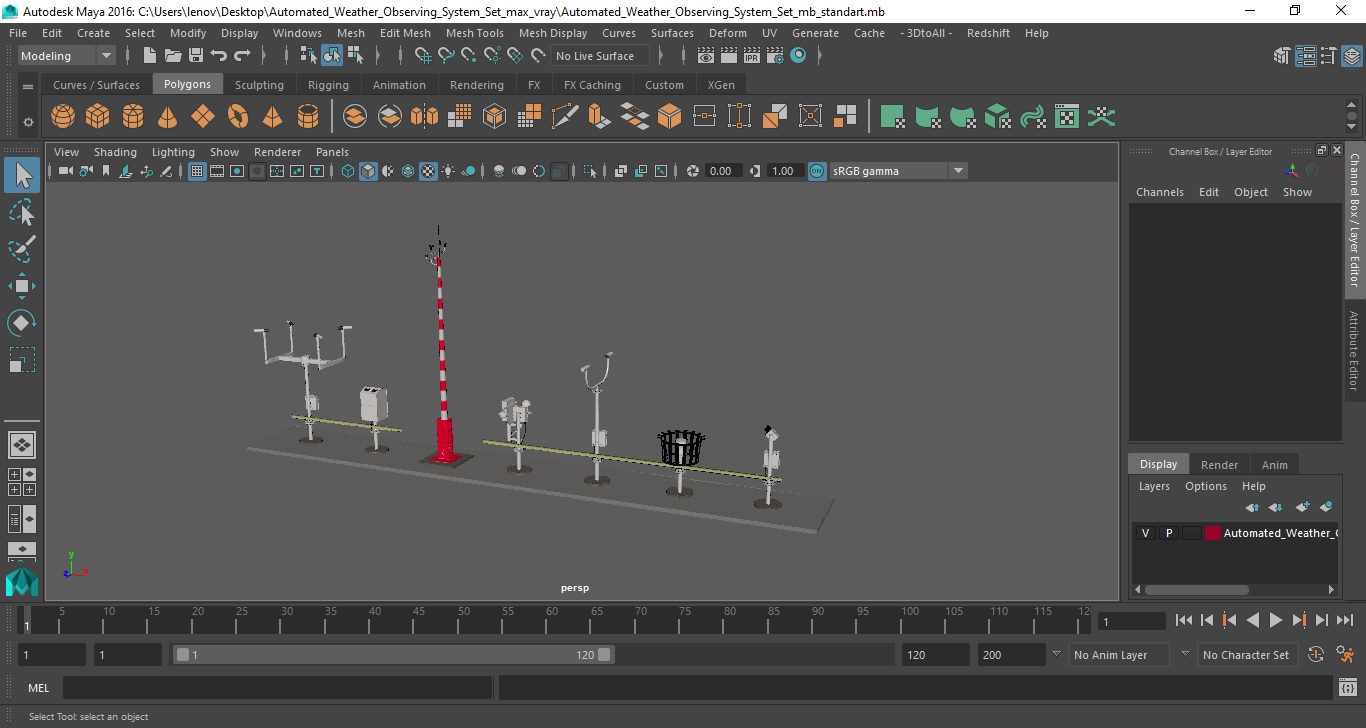Image resolution: width=1366 pixels, height=728 pixels.
Task: Select the Paint Selection tool
Action: [22, 249]
